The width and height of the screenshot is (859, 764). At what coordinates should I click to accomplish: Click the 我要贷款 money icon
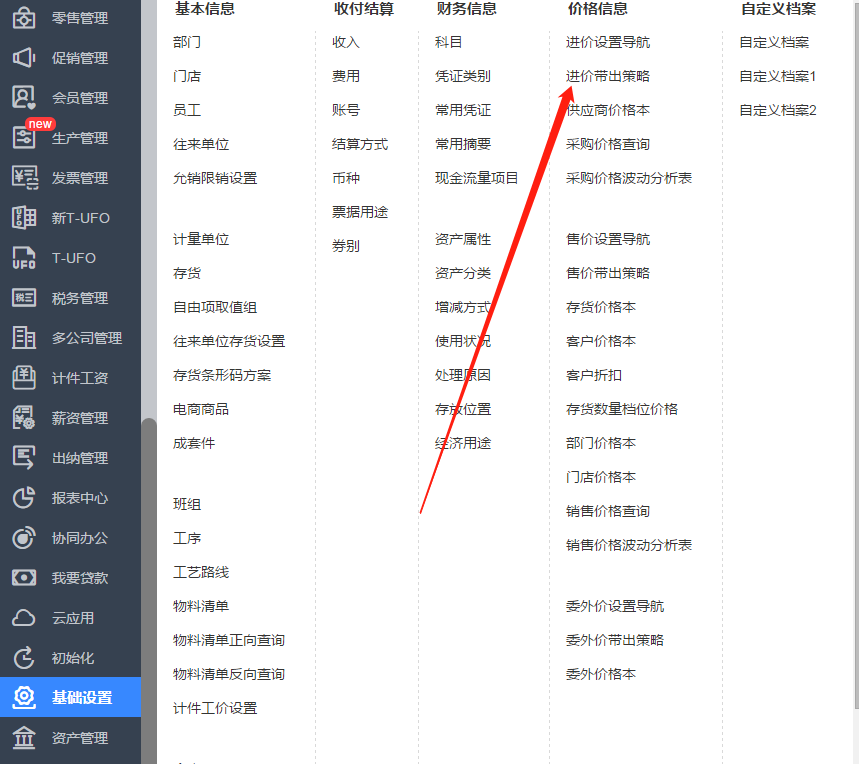(x=24, y=578)
